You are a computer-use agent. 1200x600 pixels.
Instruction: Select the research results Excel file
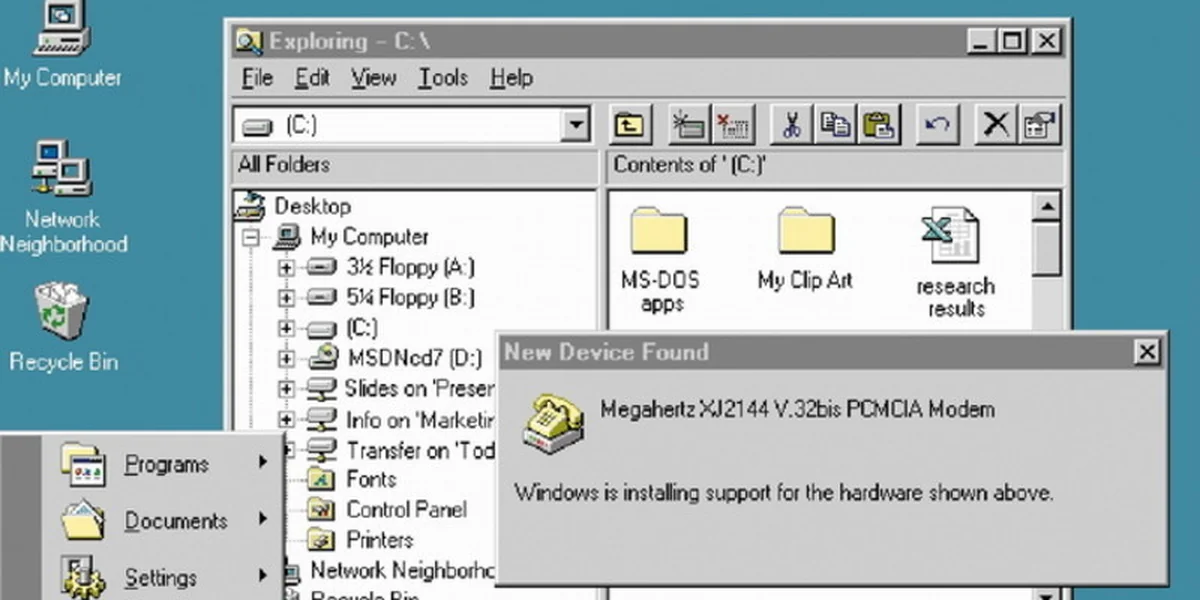point(954,263)
